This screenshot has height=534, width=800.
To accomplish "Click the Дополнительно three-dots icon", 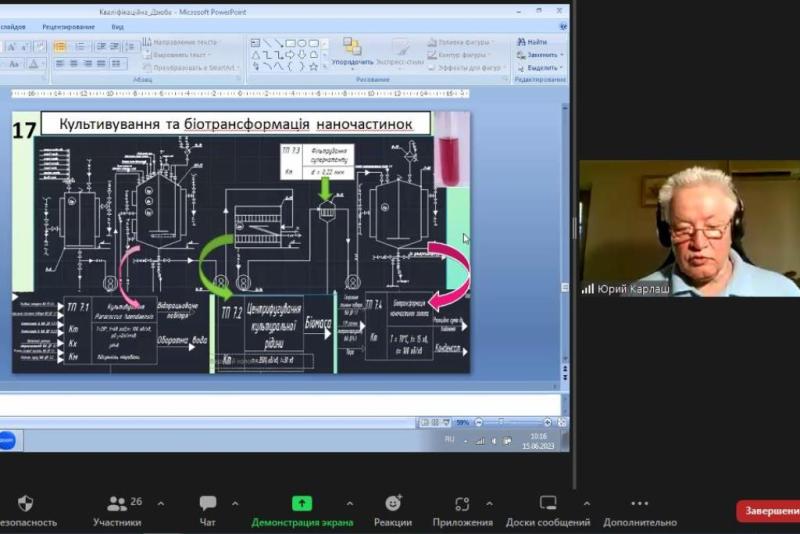I will 639,503.
